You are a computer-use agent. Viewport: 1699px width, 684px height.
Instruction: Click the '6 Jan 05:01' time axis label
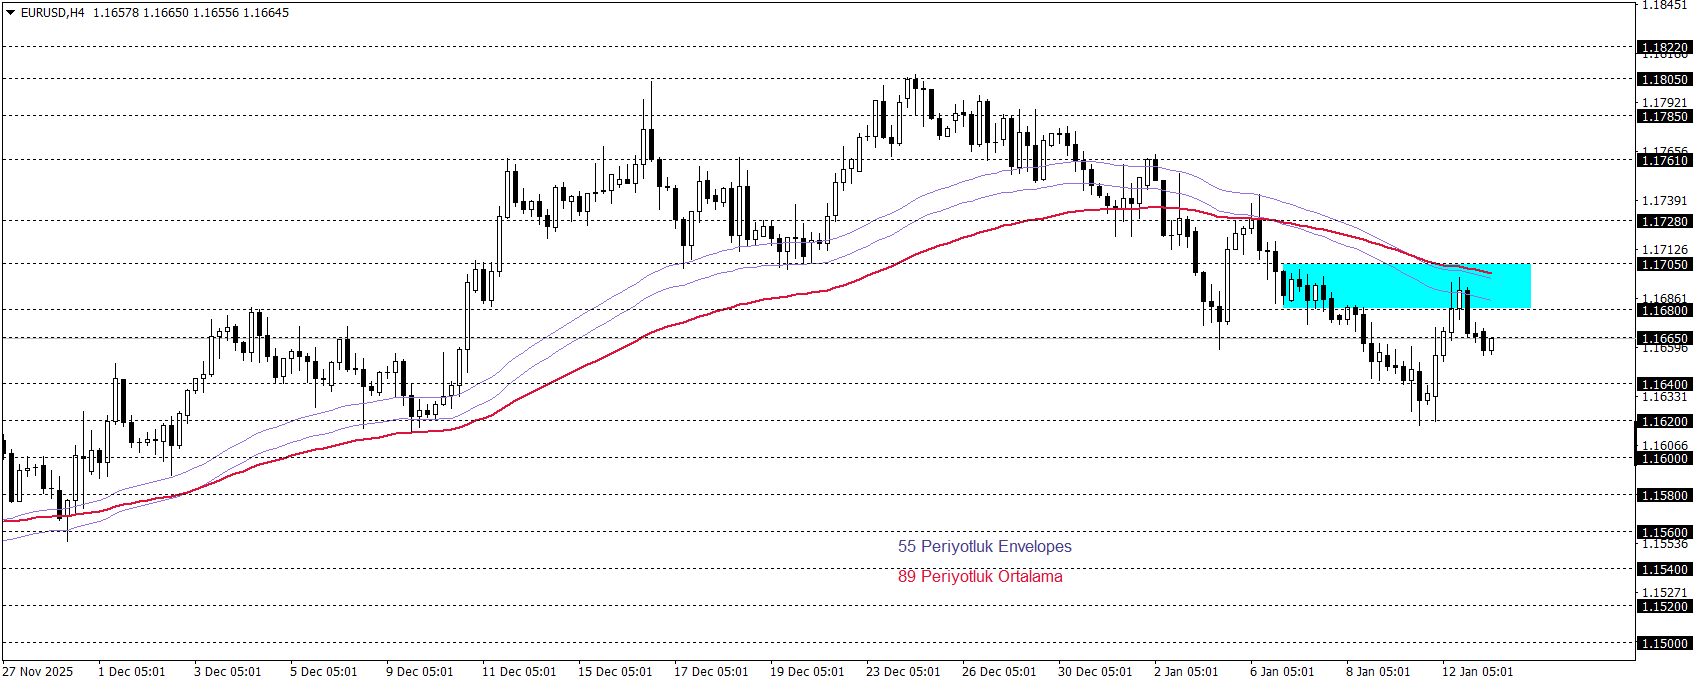pyautogui.click(x=1282, y=671)
